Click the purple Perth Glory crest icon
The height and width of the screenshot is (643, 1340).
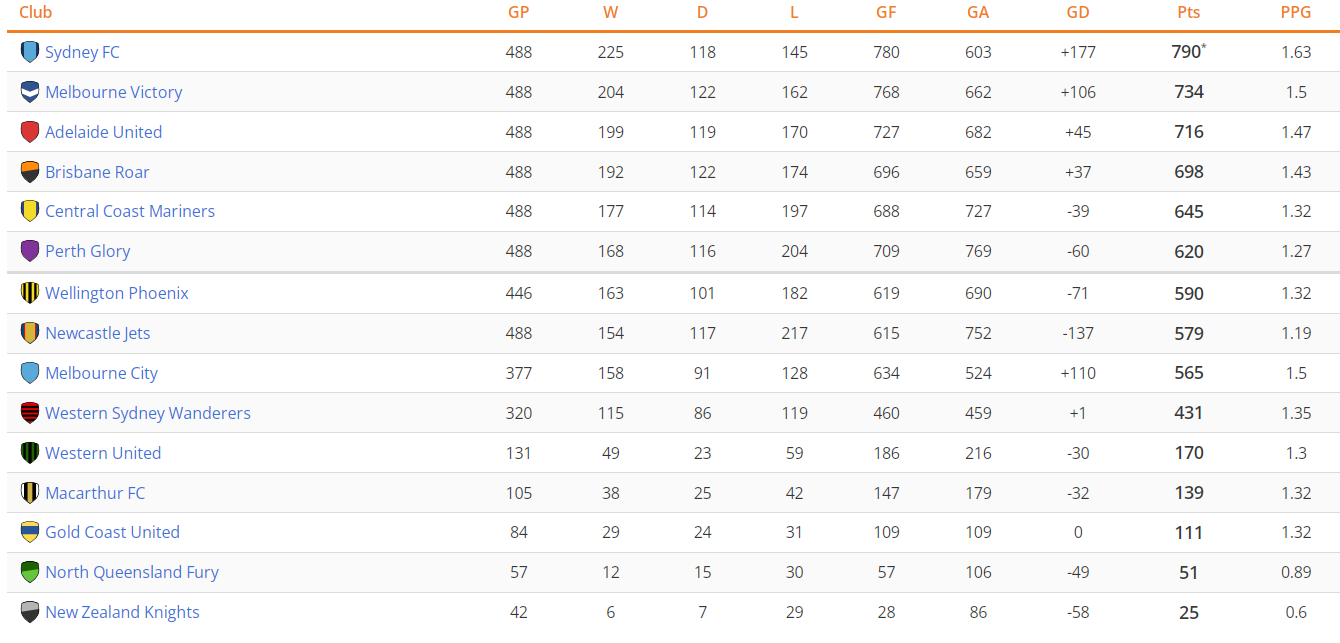tap(30, 251)
